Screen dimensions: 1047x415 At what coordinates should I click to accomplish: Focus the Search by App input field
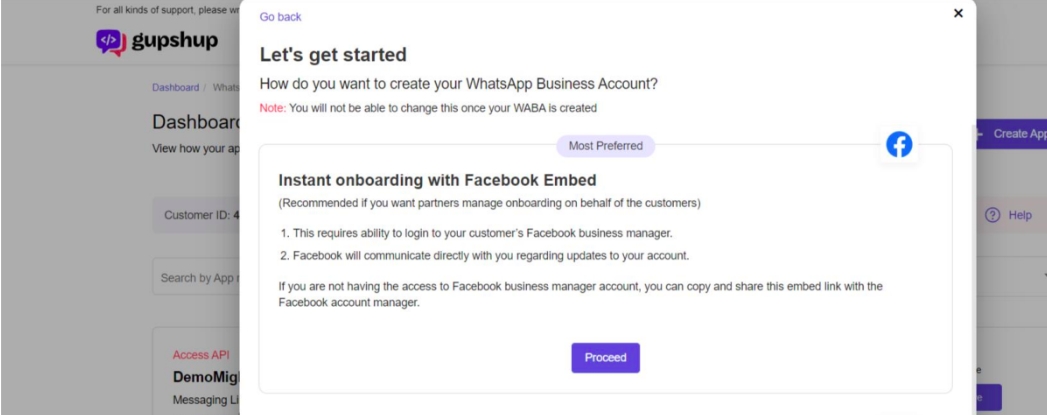[196, 278]
